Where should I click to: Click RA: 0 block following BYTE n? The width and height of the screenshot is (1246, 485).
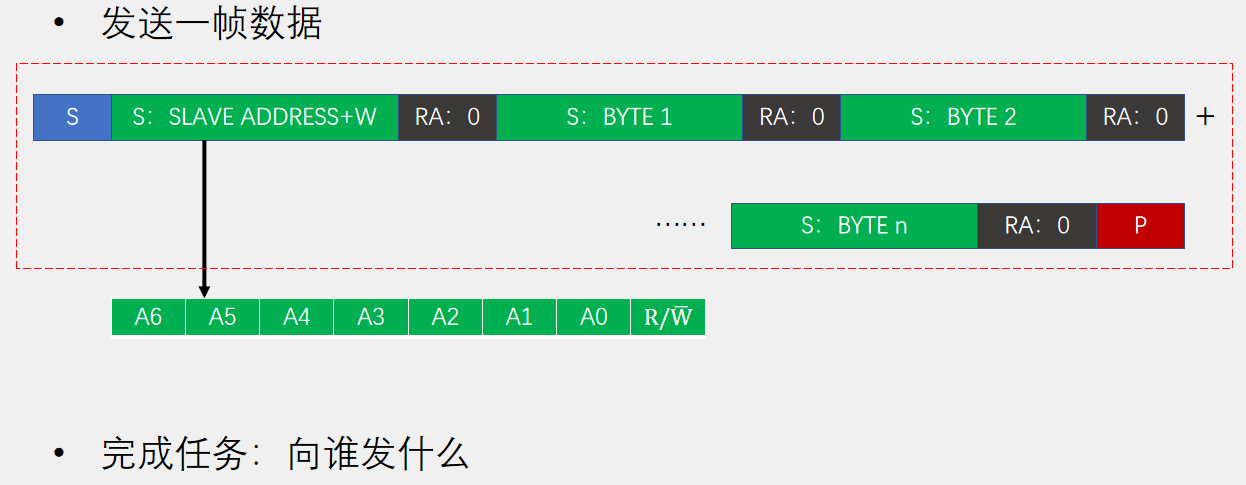point(1037,226)
